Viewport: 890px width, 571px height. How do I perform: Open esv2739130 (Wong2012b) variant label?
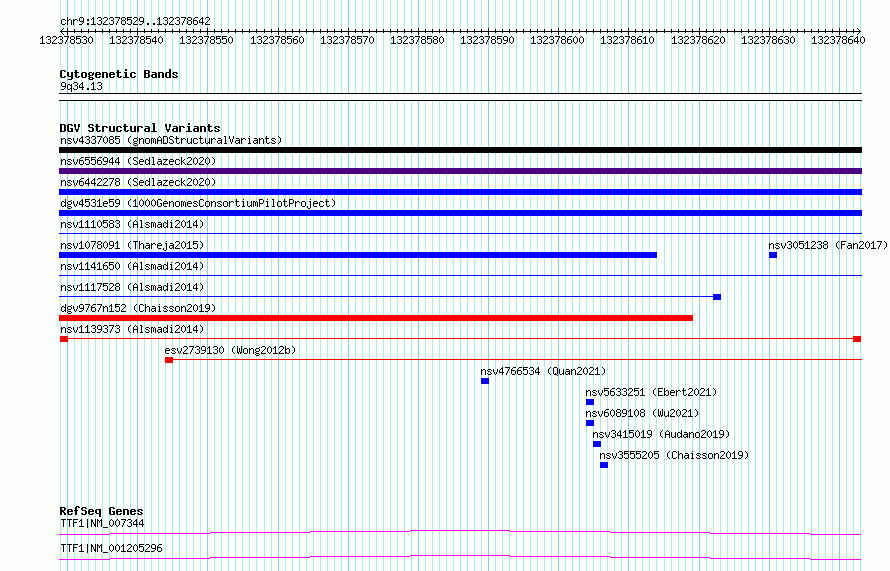click(x=230, y=350)
